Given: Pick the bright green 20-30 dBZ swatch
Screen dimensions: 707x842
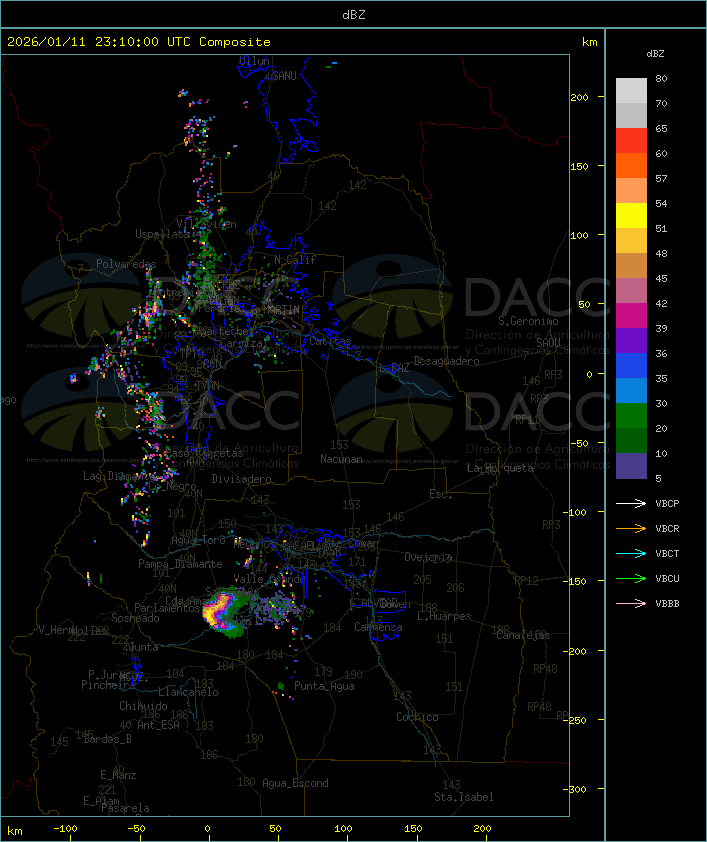Looking at the screenshot, I should pos(631,416).
